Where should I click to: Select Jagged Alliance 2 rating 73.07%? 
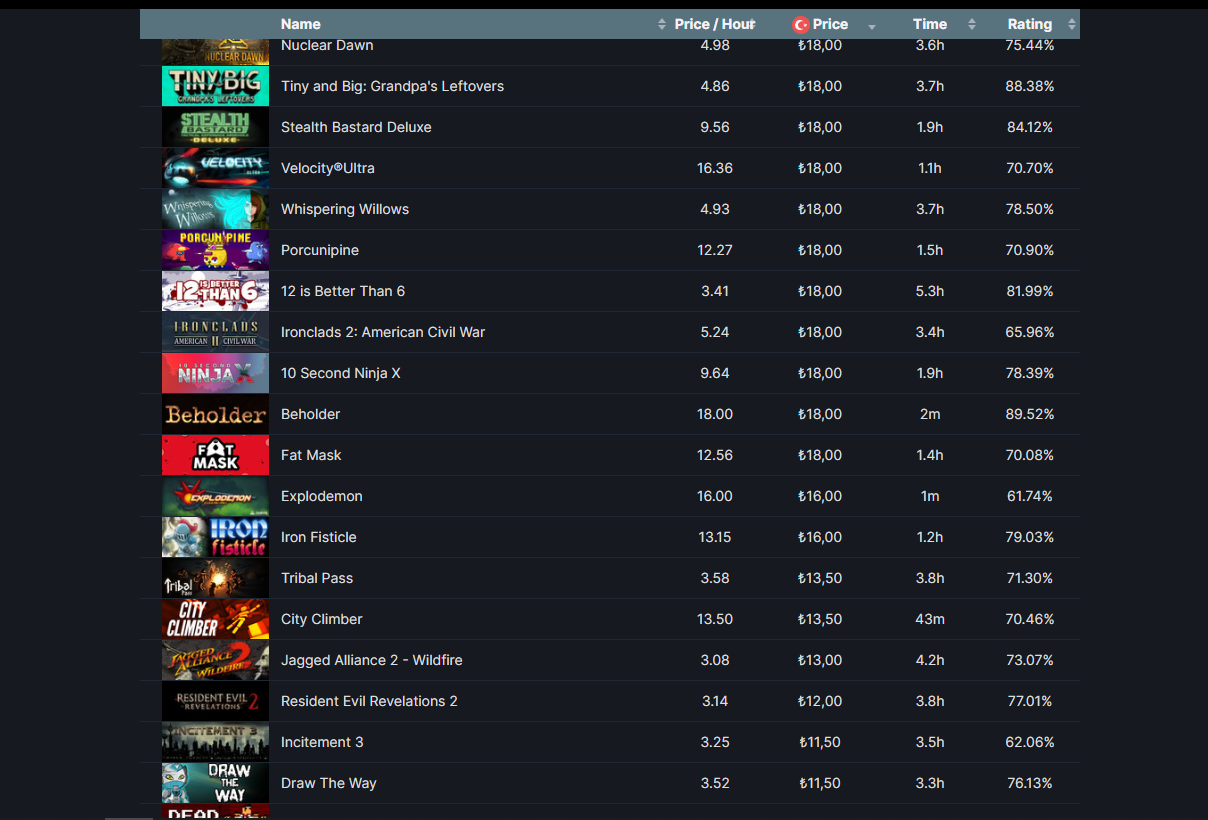(1030, 660)
